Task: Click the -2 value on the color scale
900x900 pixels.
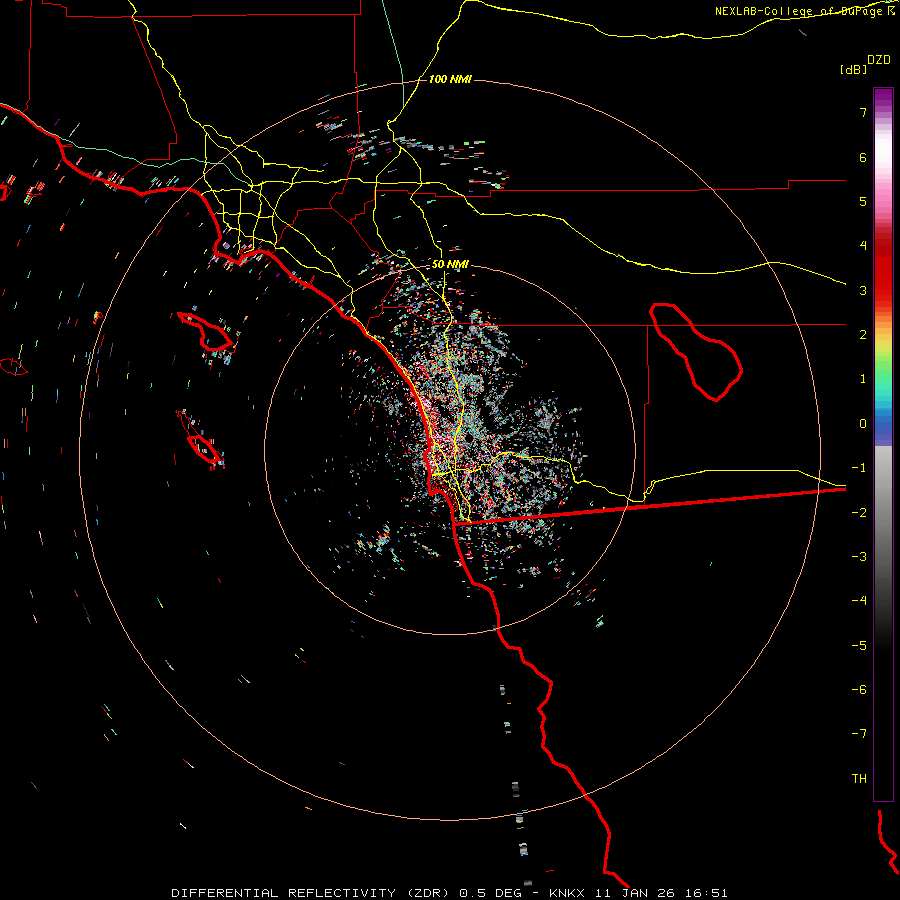Action: pos(859,513)
